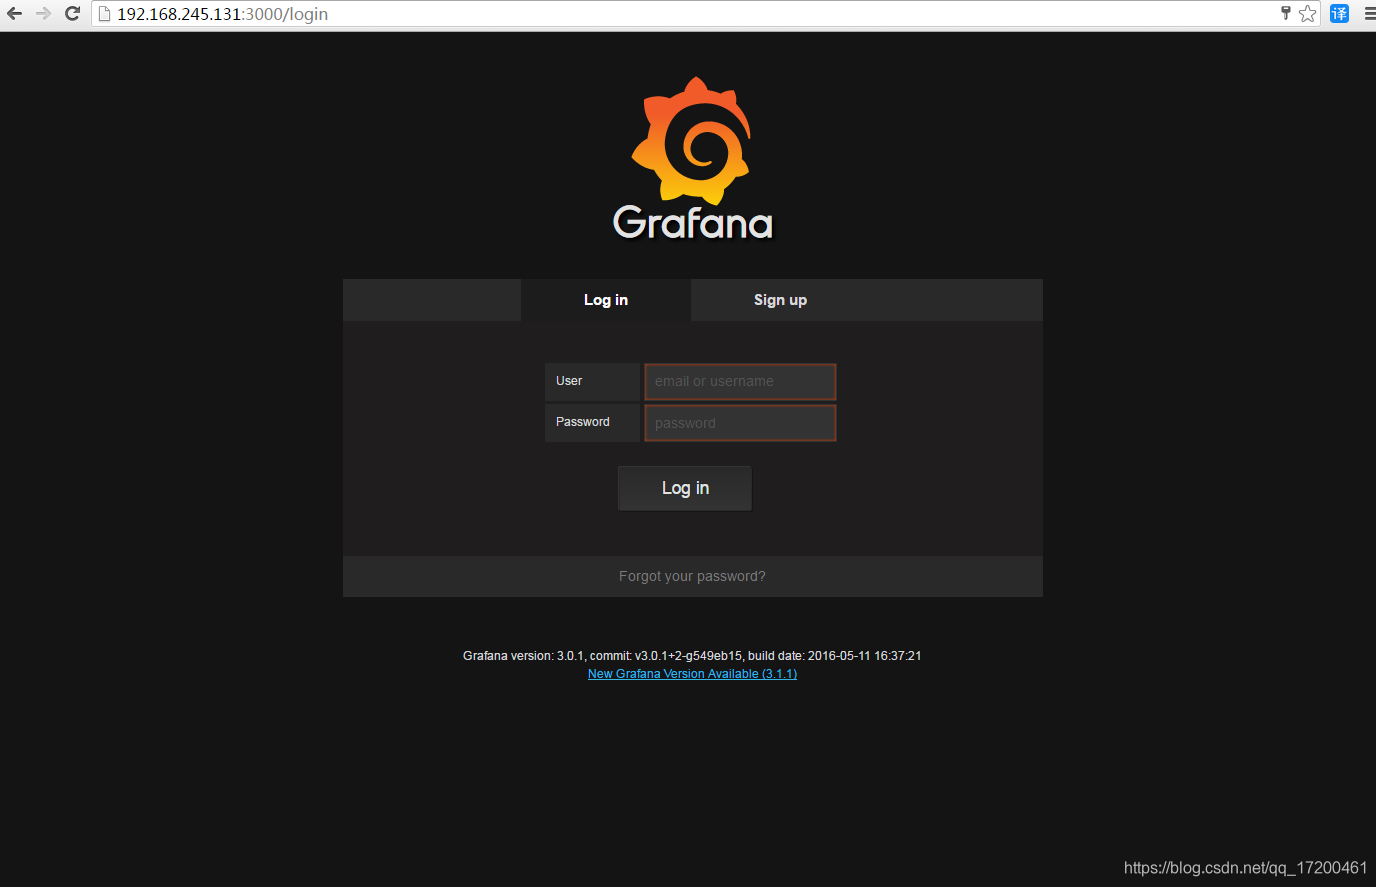This screenshot has height=887, width=1376.
Task: Open the Chrome hamburger menu
Action: [x=1369, y=14]
